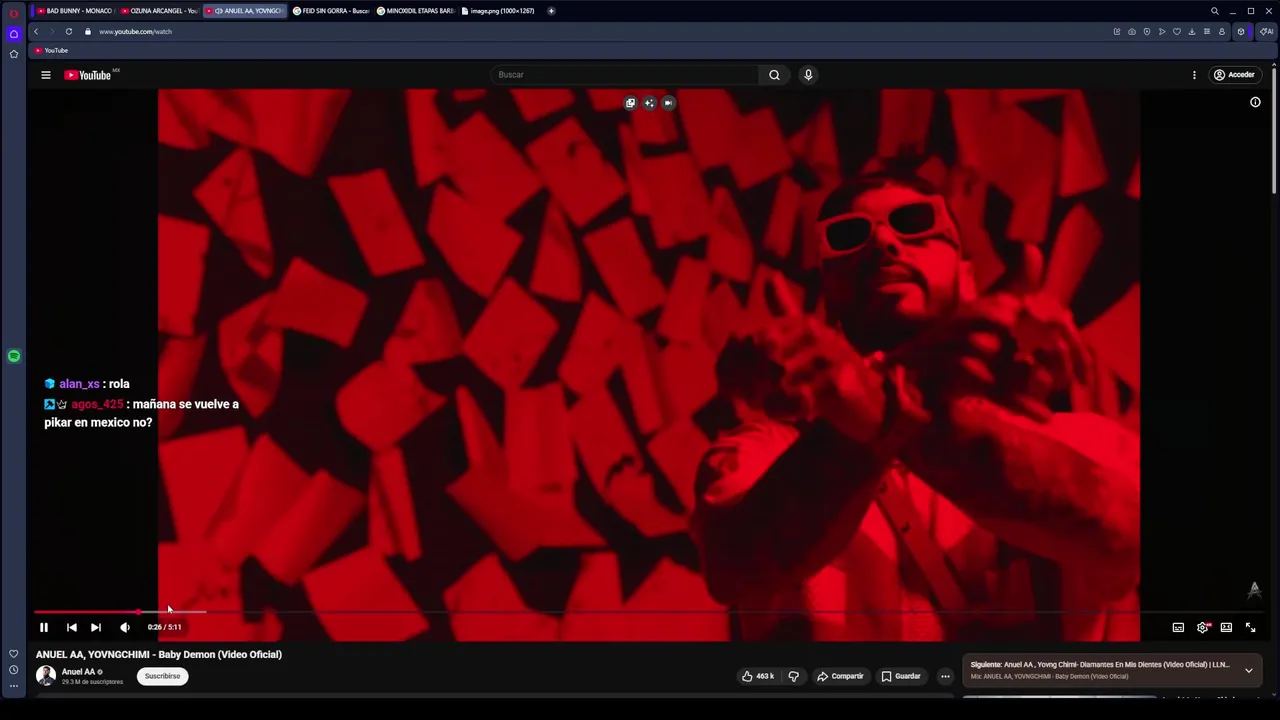Start voice search with microphone
This screenshot has height=720, width=1280.
pyautogui.click(x=808, y=75)
